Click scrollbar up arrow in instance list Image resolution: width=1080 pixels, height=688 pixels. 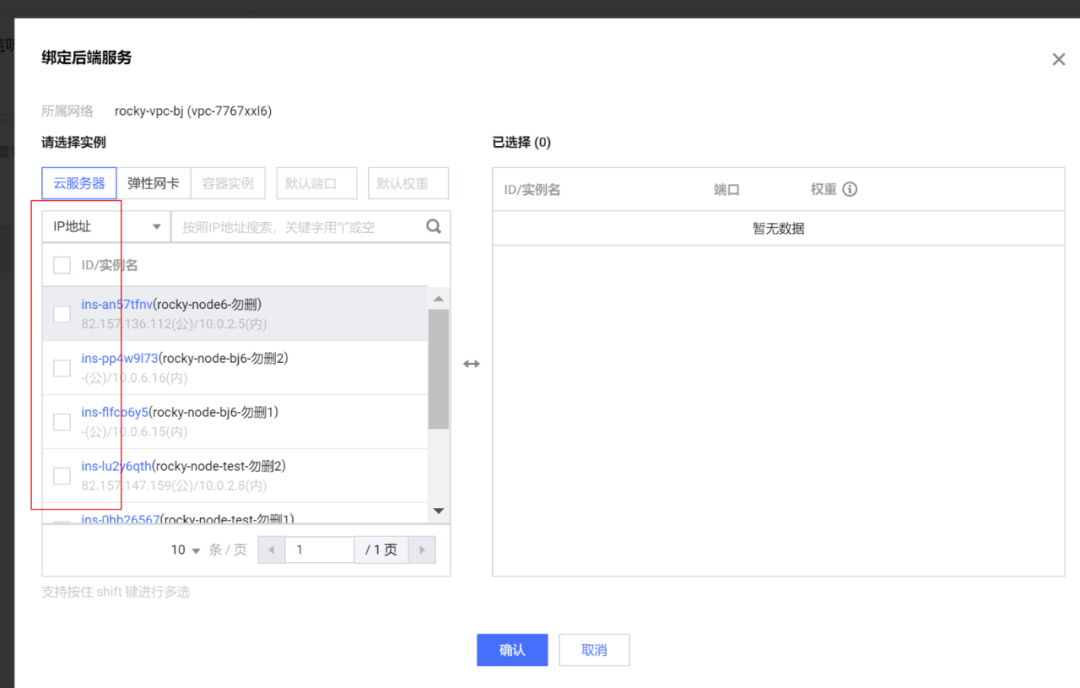(x=439, y=299)
